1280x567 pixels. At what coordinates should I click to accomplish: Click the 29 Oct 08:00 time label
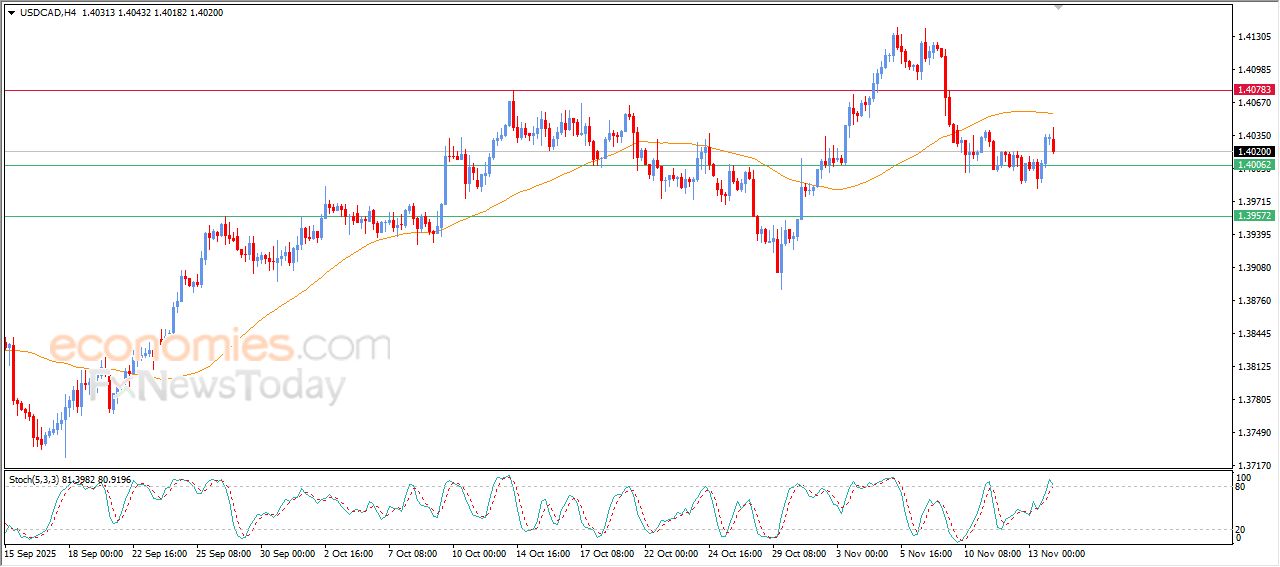(x=800, y=553)
